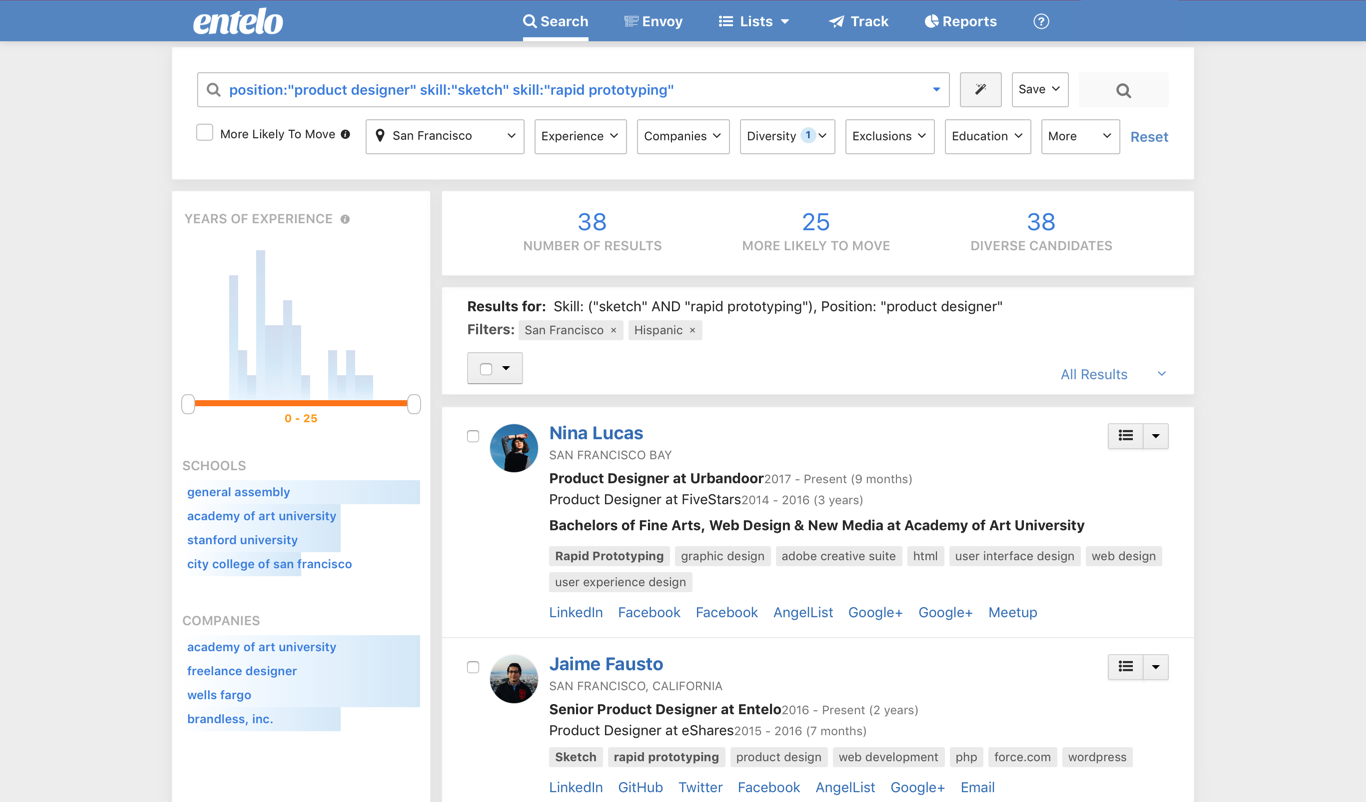The height and width of the screenshot is (802, 1366).
Task: Open Nina Lucas's LinkedIn link
Action: 575,612
